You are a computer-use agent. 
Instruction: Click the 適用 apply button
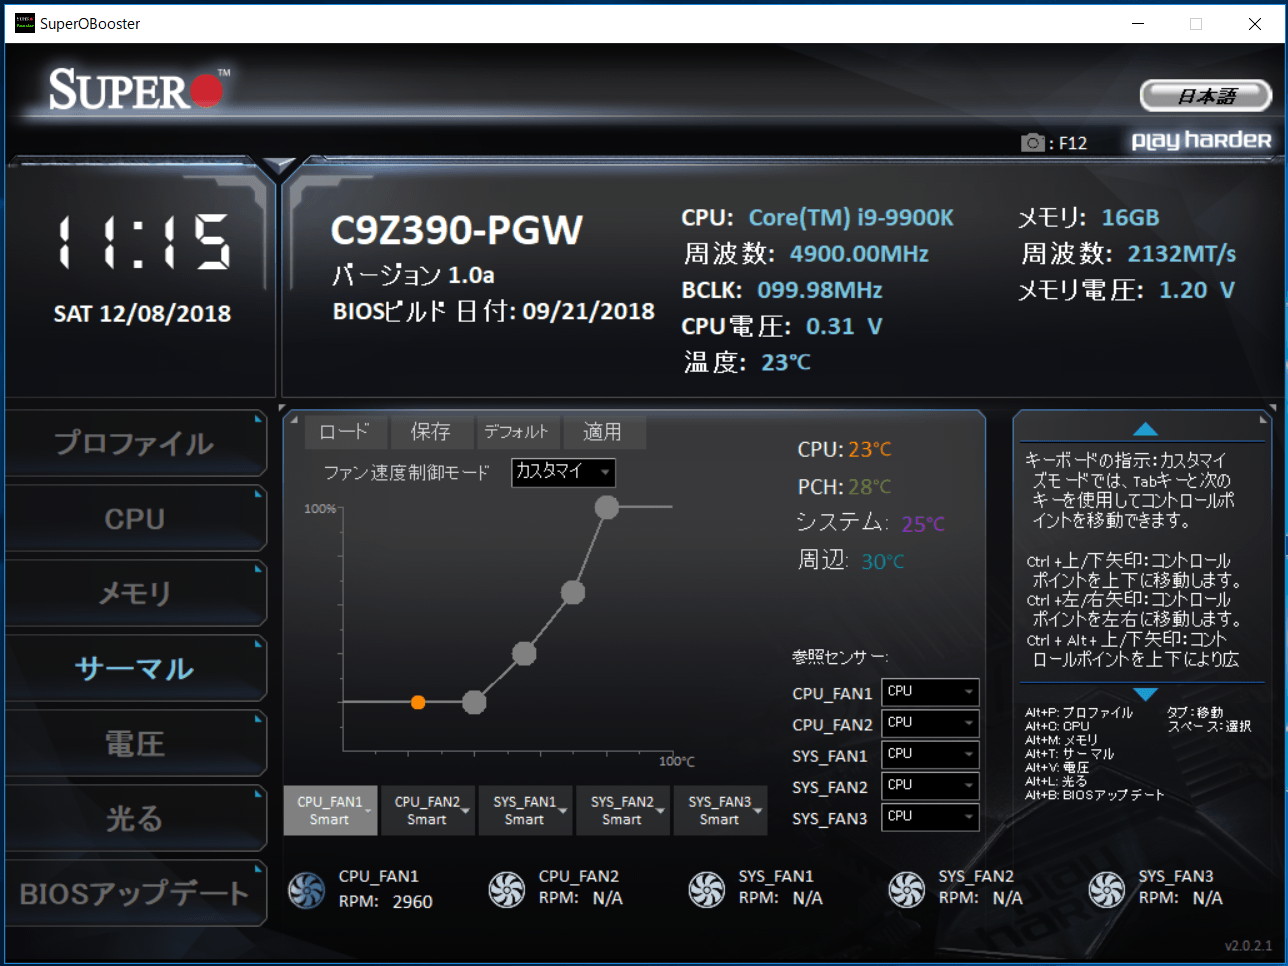point(603,432)
